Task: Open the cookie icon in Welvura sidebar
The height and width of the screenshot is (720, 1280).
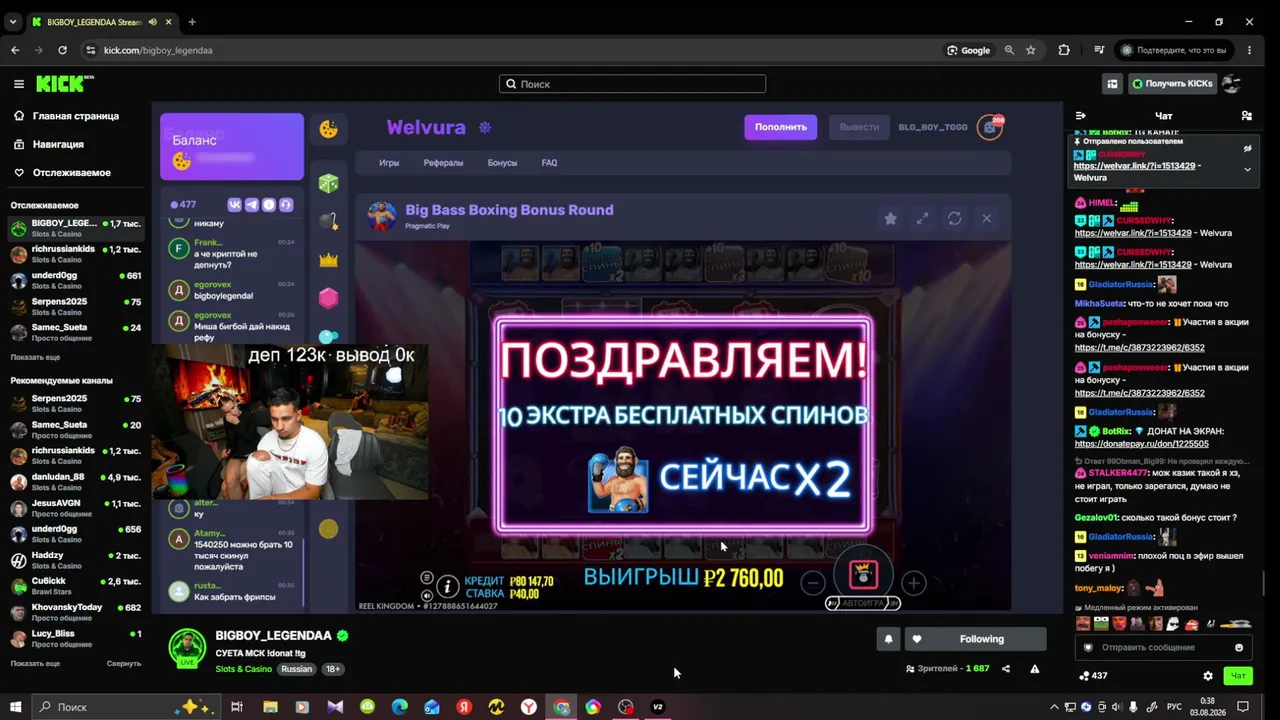Action: [x=328, y=129]
